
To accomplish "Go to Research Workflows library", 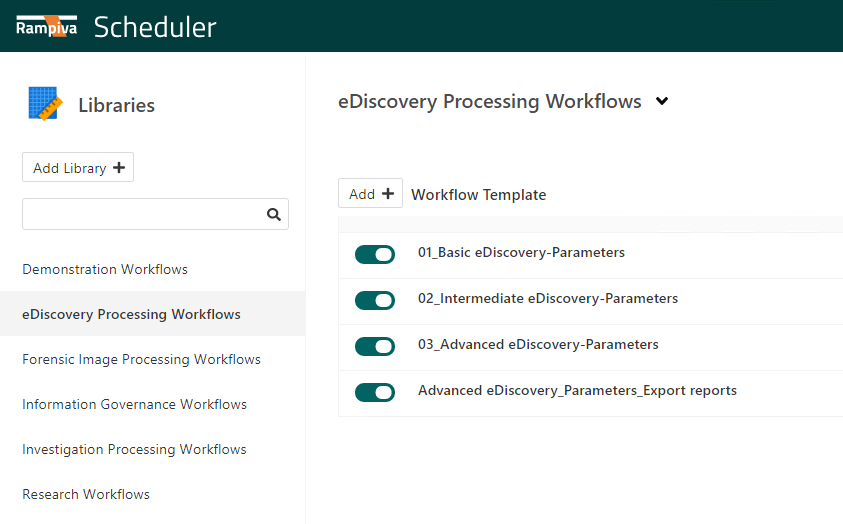I will 86,494.
